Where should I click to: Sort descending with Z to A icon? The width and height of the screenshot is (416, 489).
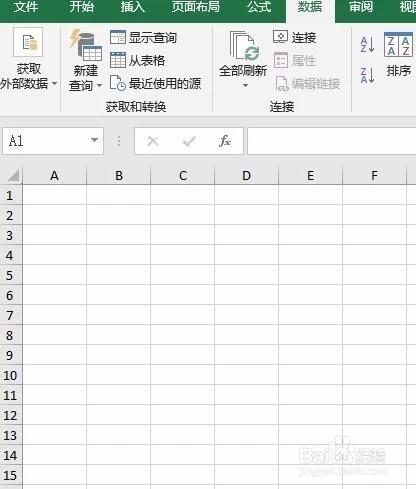pos(367,75)
